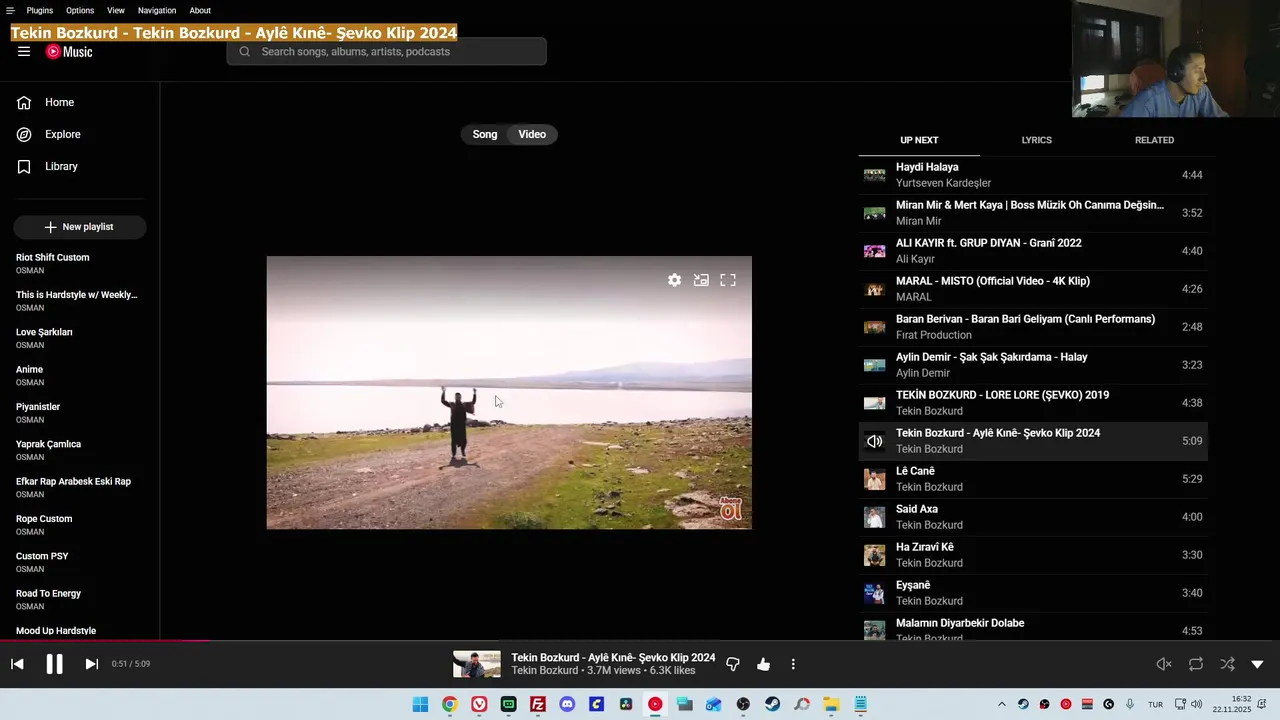Toggle the muted volume icon
This screenshot has width=1280, height=720.
tap(1164, 664)
